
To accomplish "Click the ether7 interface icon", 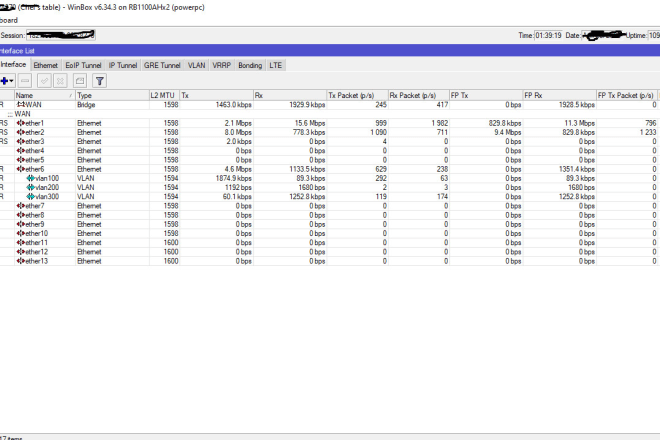I will [x=21, y=206].
